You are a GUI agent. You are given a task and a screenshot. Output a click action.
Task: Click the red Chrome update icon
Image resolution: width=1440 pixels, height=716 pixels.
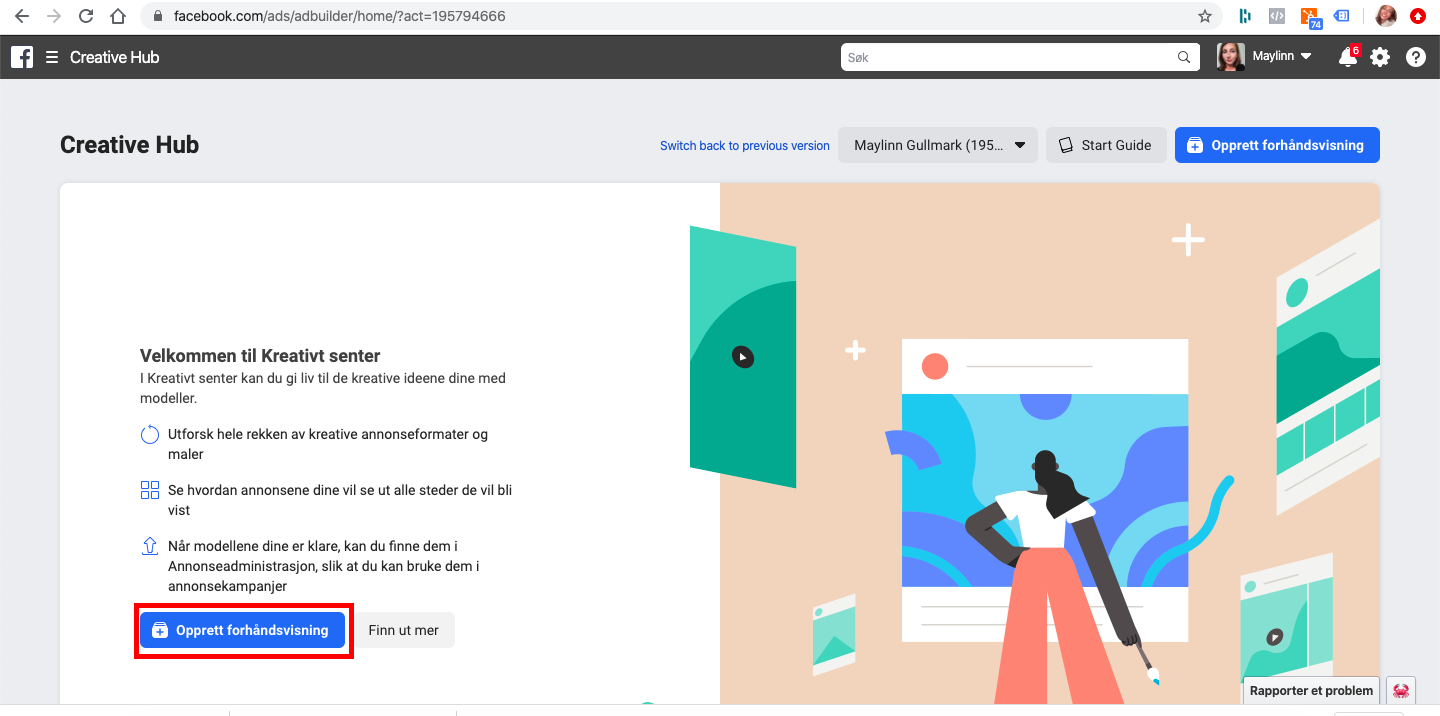1418,16
